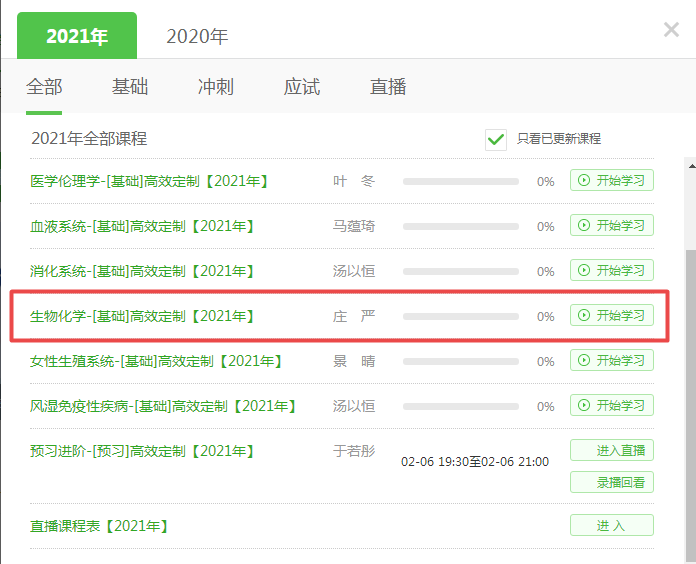Click play icon in 血液系统 row
The image size is (696, 564).
click(584, 226)
